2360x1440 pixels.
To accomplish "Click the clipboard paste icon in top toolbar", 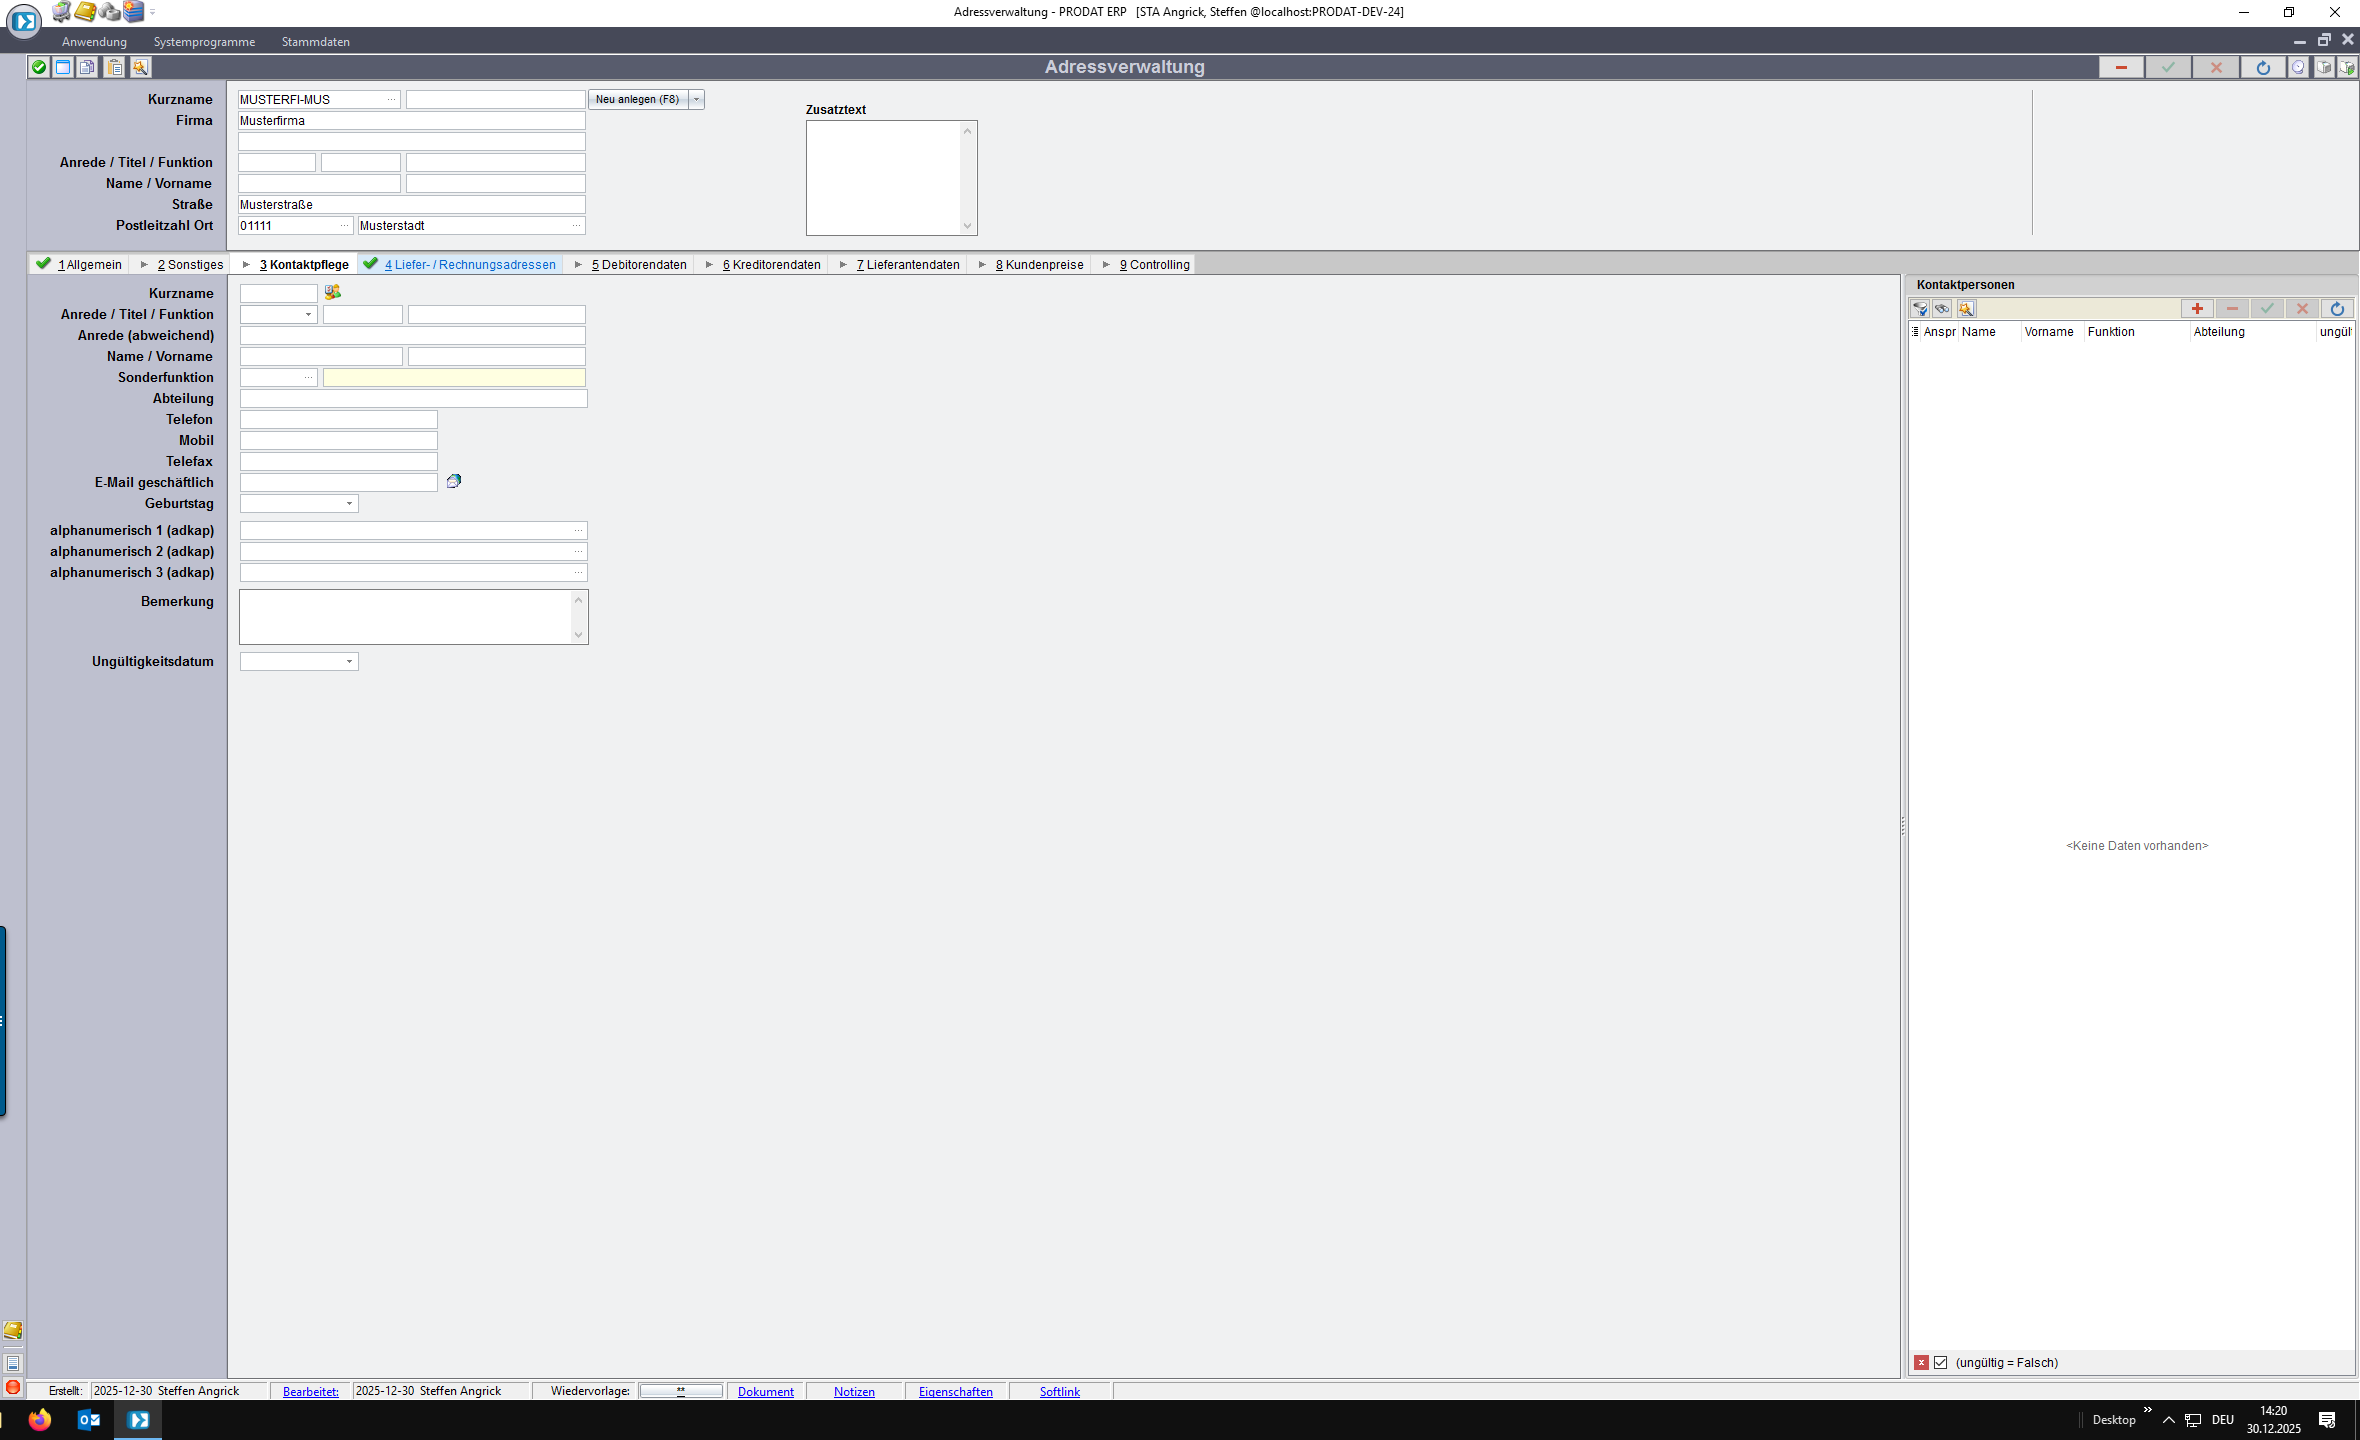I will 115,67.
